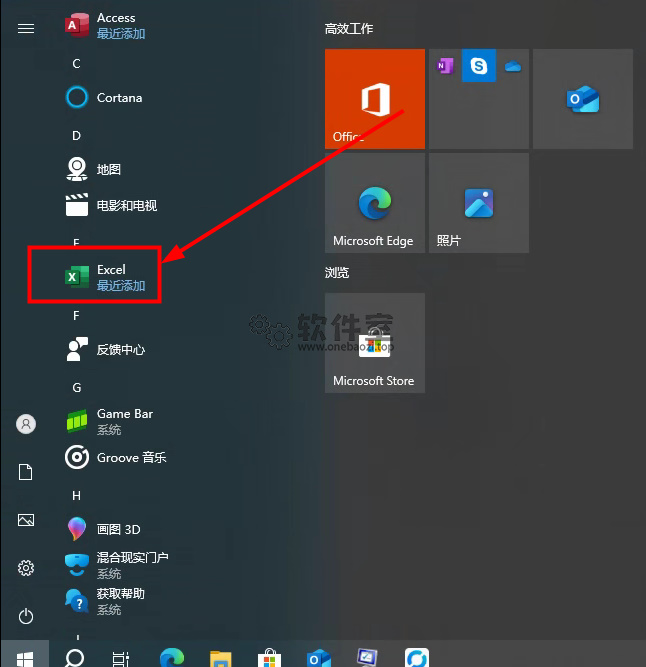Open Documents from the Start sidebar
The width and height of the screenshot is (646, 667).
[x=26, y=472]
